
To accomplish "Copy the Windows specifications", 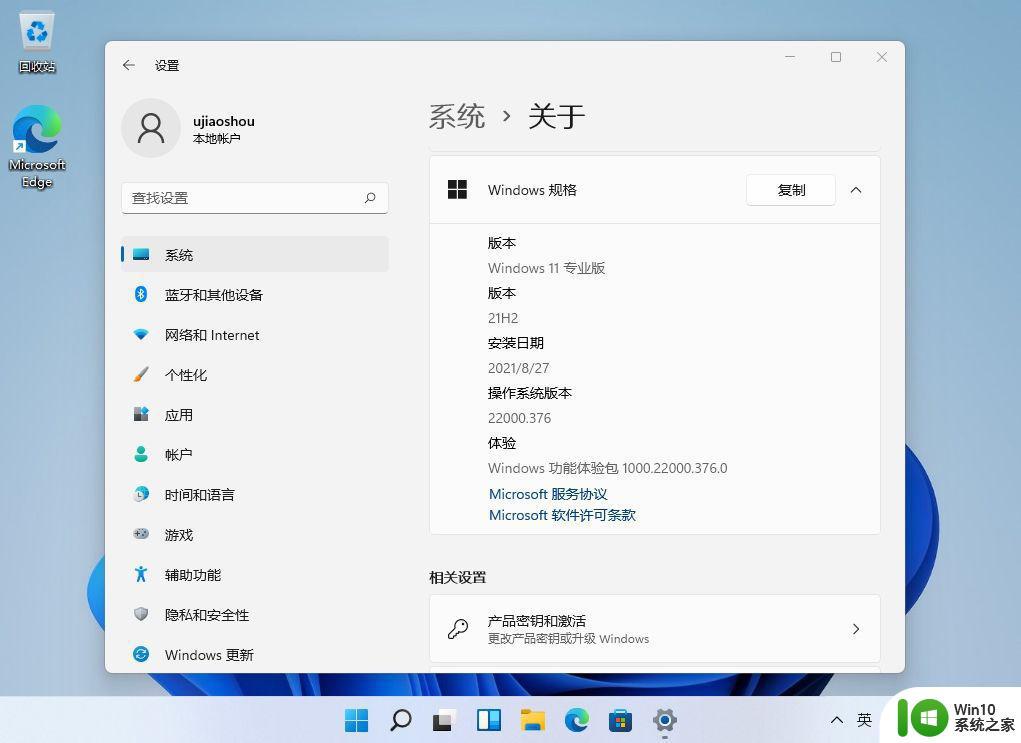I will 790,190.
